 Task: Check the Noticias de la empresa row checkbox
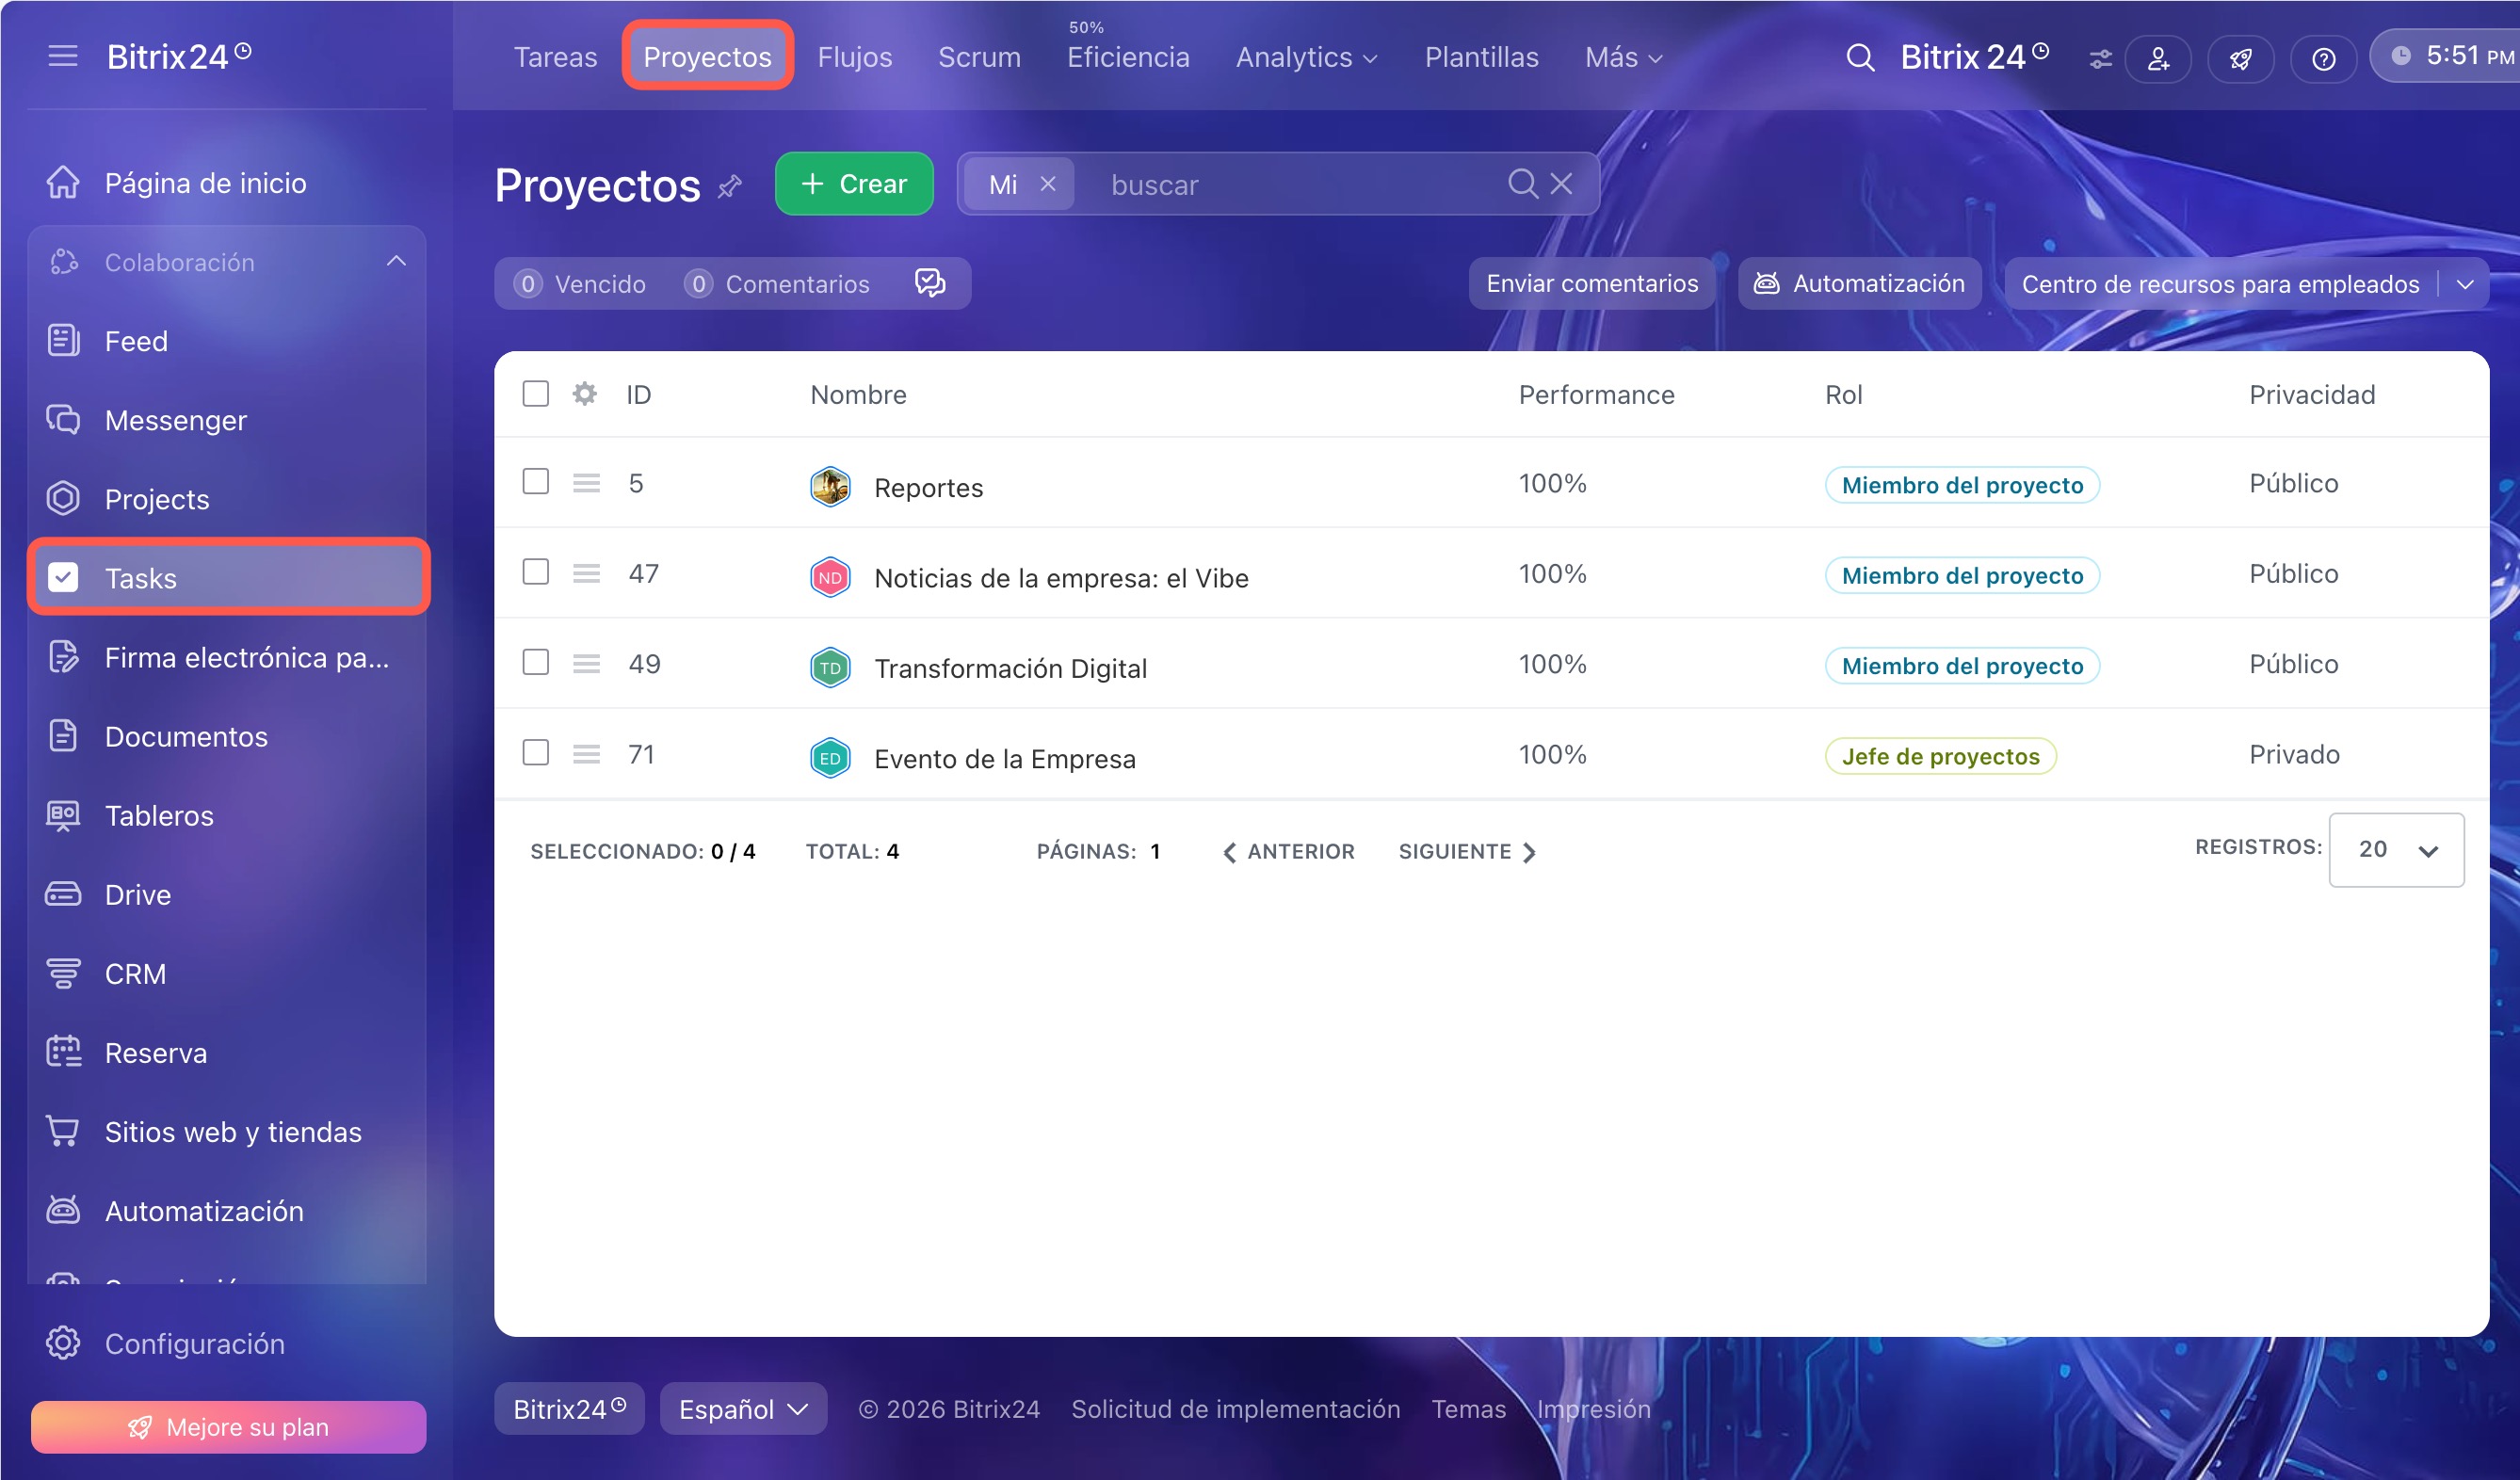click(x=536, y=571)
